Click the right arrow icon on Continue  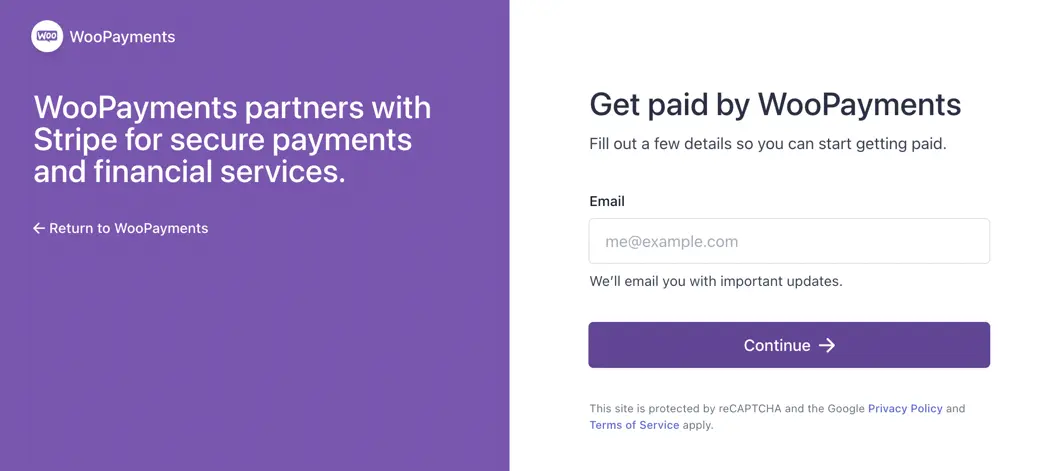[x=827, y=345]
